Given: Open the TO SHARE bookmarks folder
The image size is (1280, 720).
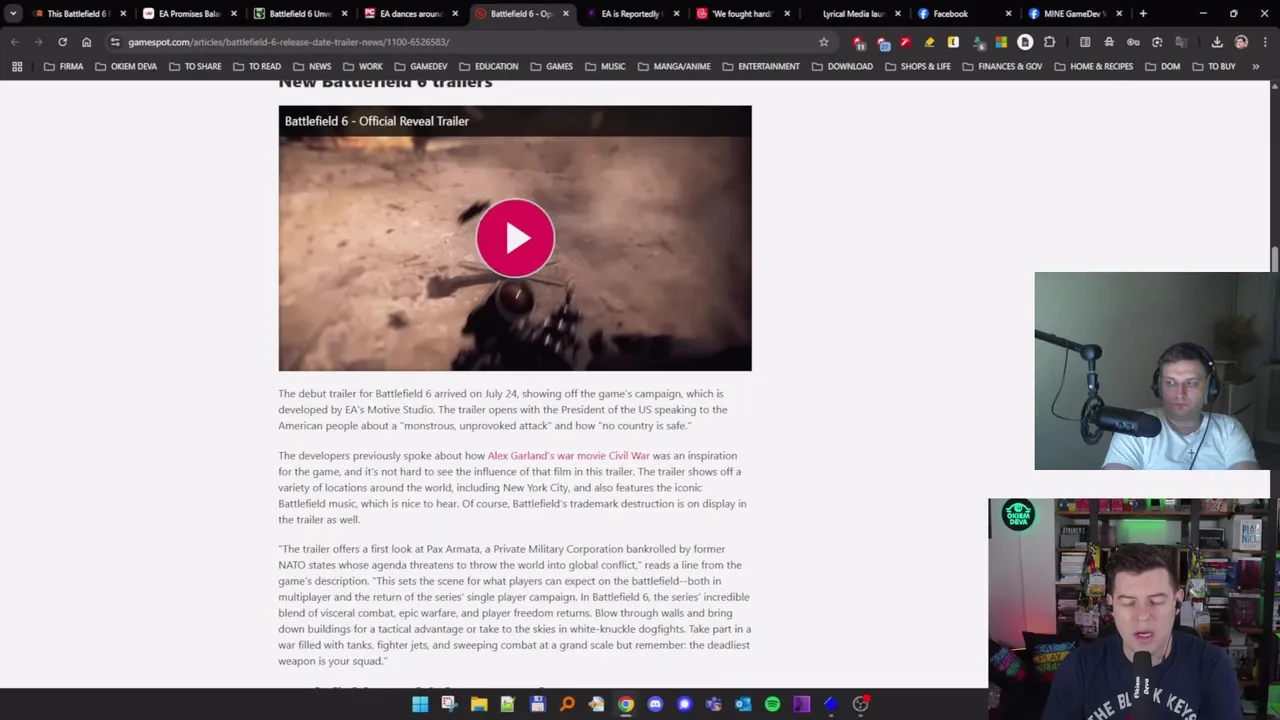Looking at the screenshot, I should click(195, 66).
